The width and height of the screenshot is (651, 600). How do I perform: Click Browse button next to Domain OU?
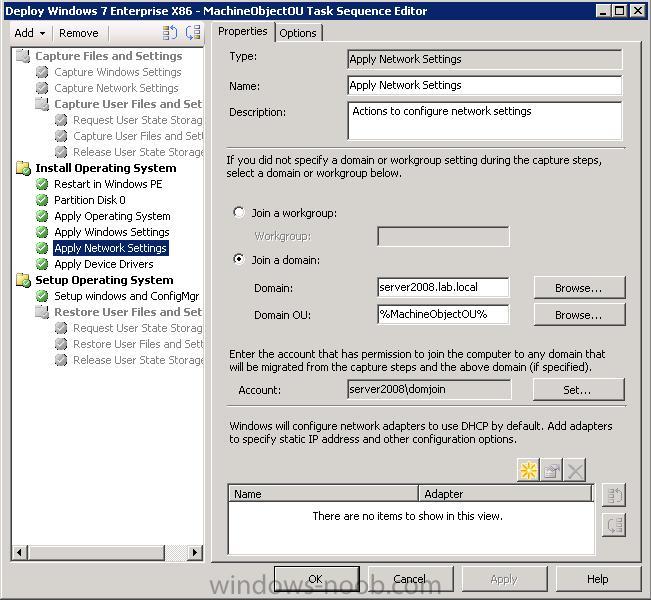[579, 315]
